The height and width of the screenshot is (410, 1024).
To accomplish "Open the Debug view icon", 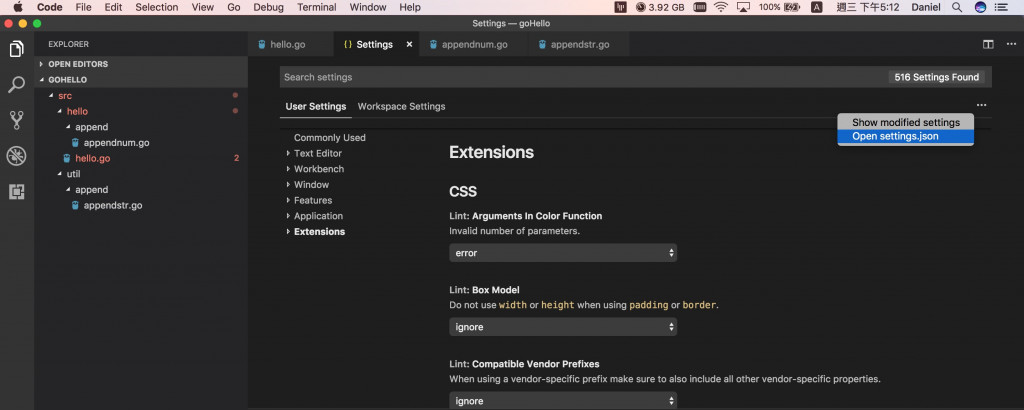I will pos(16,156).
